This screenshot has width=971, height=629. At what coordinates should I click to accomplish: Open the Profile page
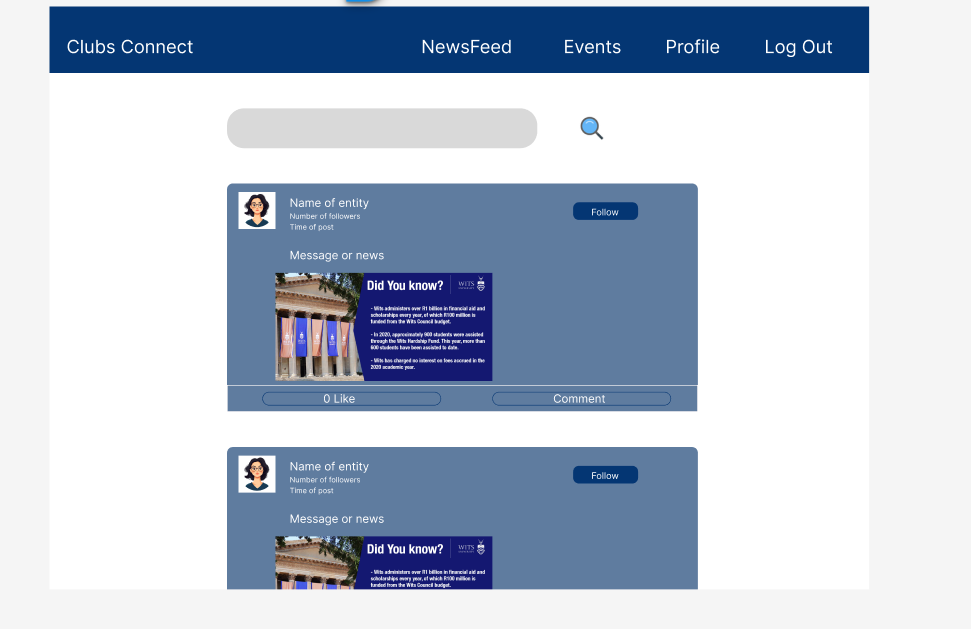click(x=692, y=47)
